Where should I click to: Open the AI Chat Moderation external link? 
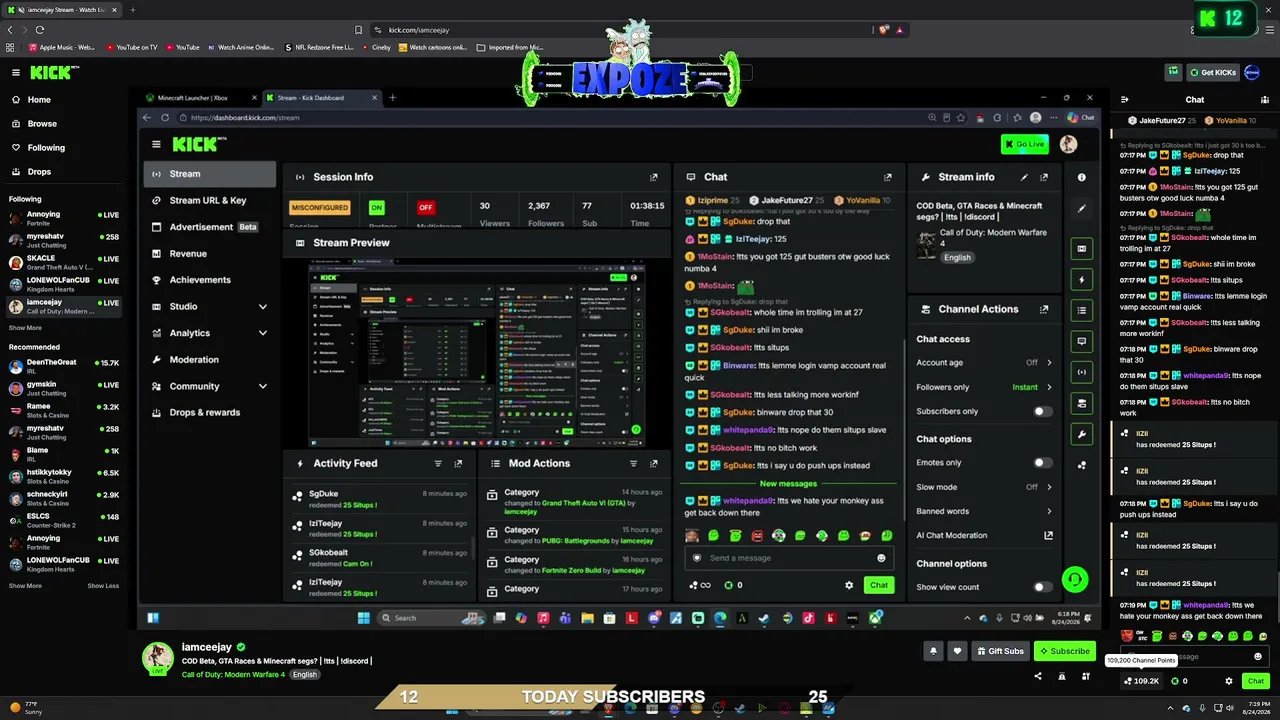point(1048,536)
